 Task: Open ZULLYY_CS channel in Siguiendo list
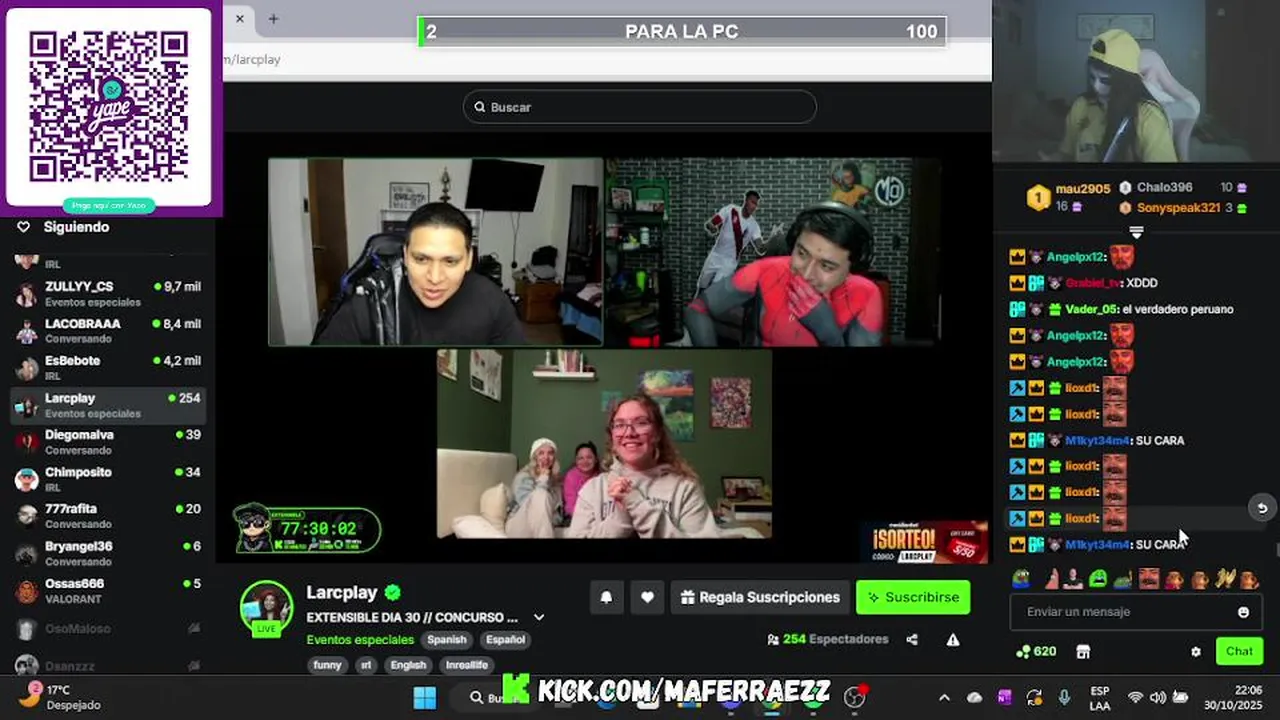click(x=108, y=294)
